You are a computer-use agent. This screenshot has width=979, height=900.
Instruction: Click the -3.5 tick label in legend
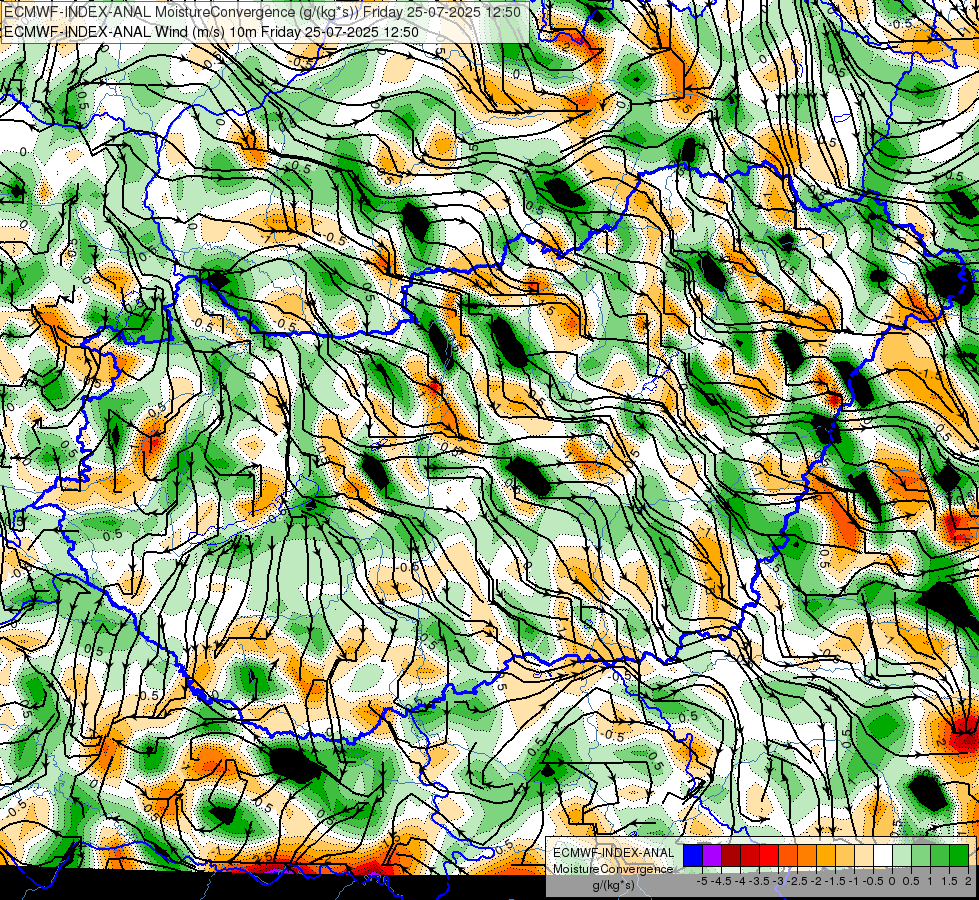point(759,881)
